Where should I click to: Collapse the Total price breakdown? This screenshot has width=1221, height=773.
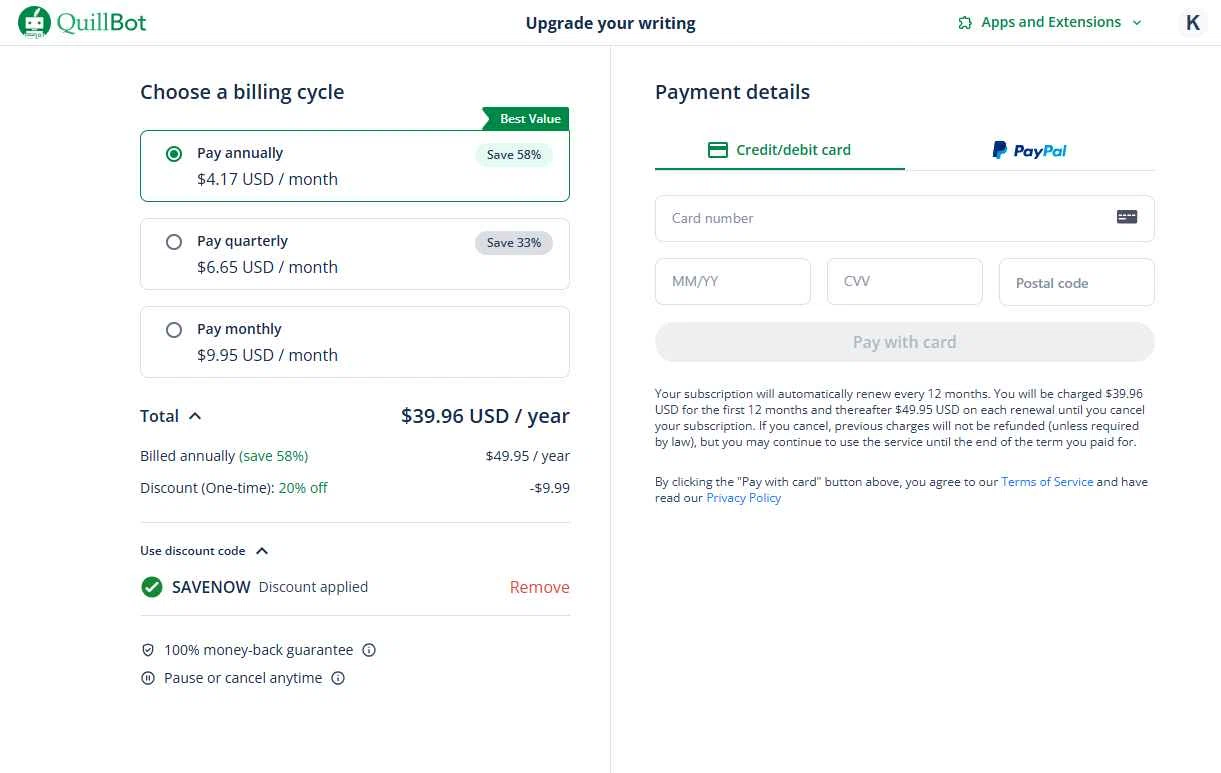pyautogui.click(x=195, y=416)
